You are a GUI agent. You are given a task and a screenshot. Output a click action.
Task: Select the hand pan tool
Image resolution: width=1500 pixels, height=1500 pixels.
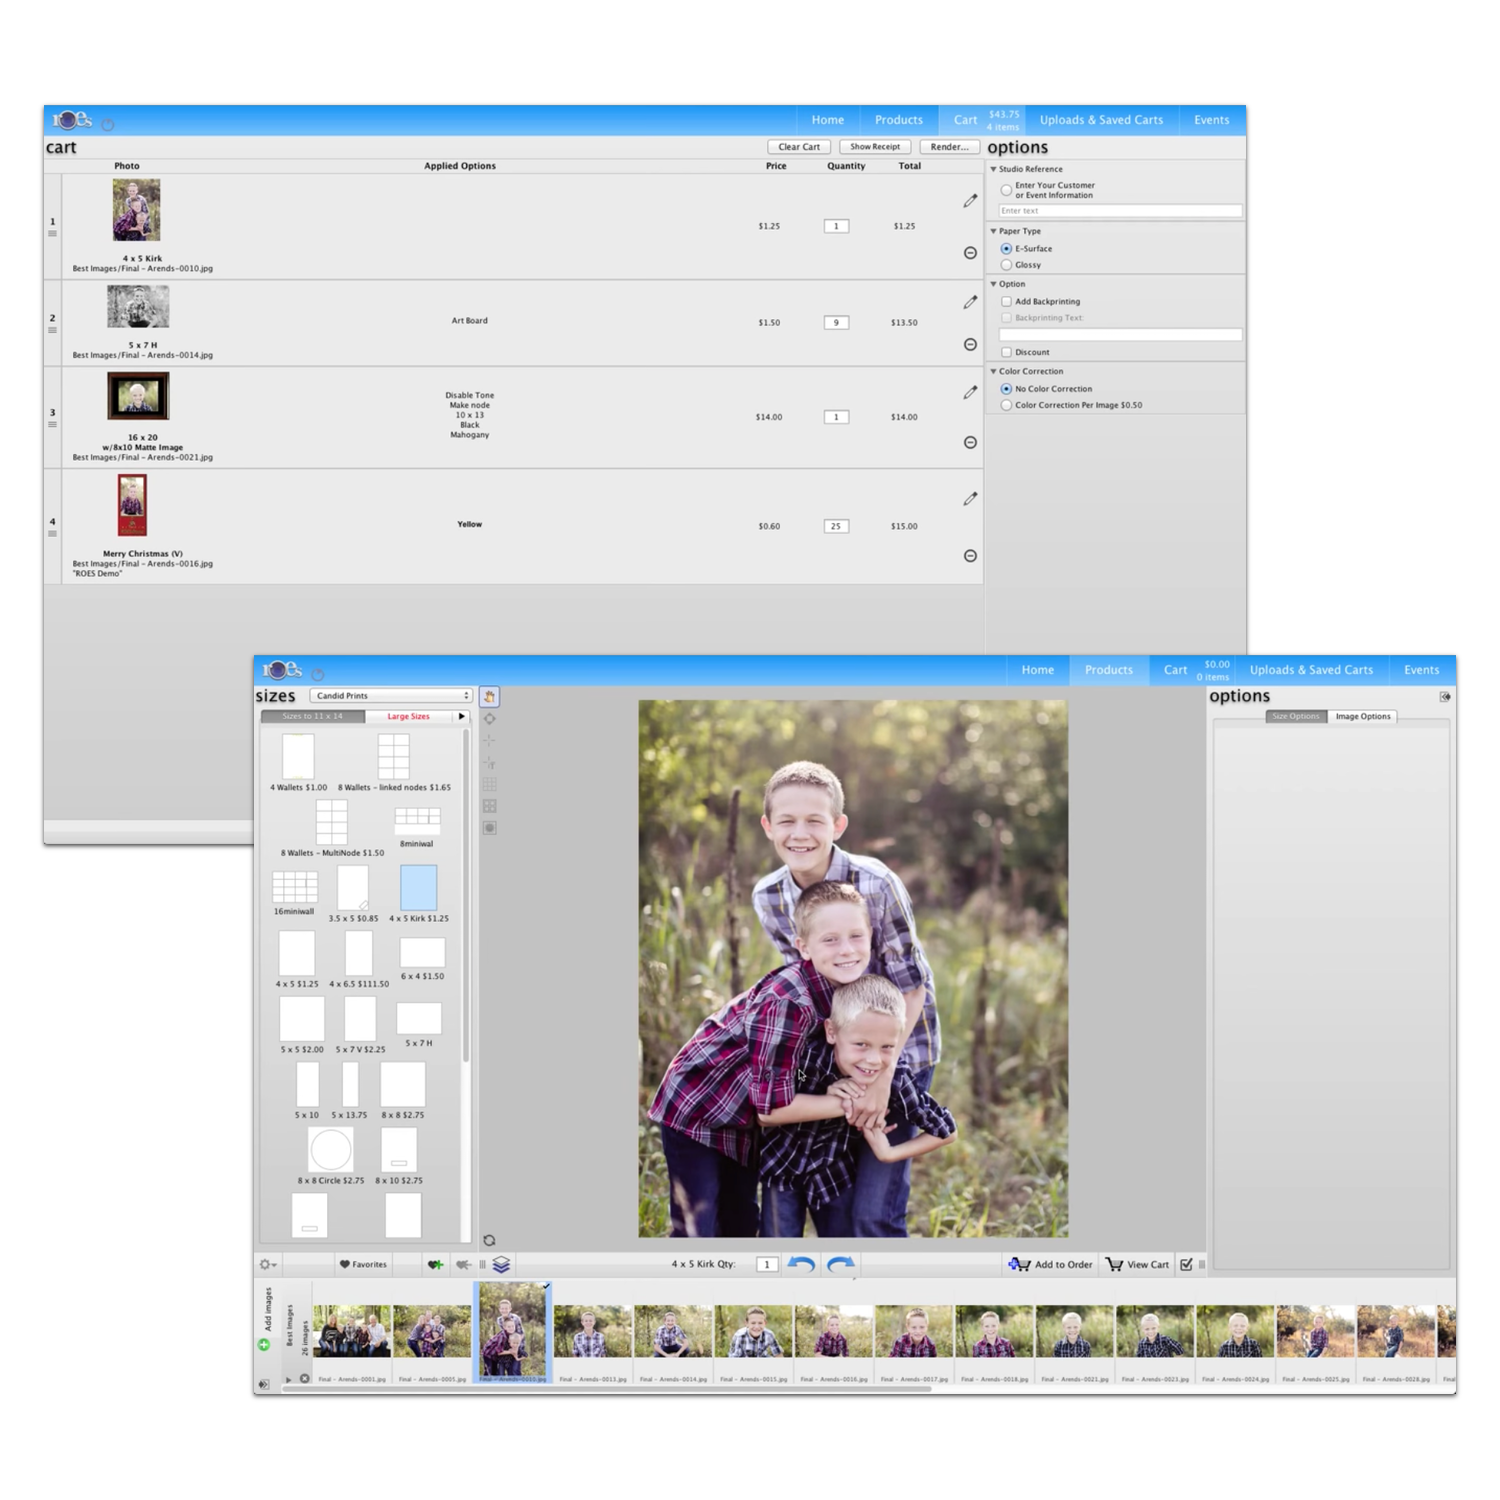point(489,697)
